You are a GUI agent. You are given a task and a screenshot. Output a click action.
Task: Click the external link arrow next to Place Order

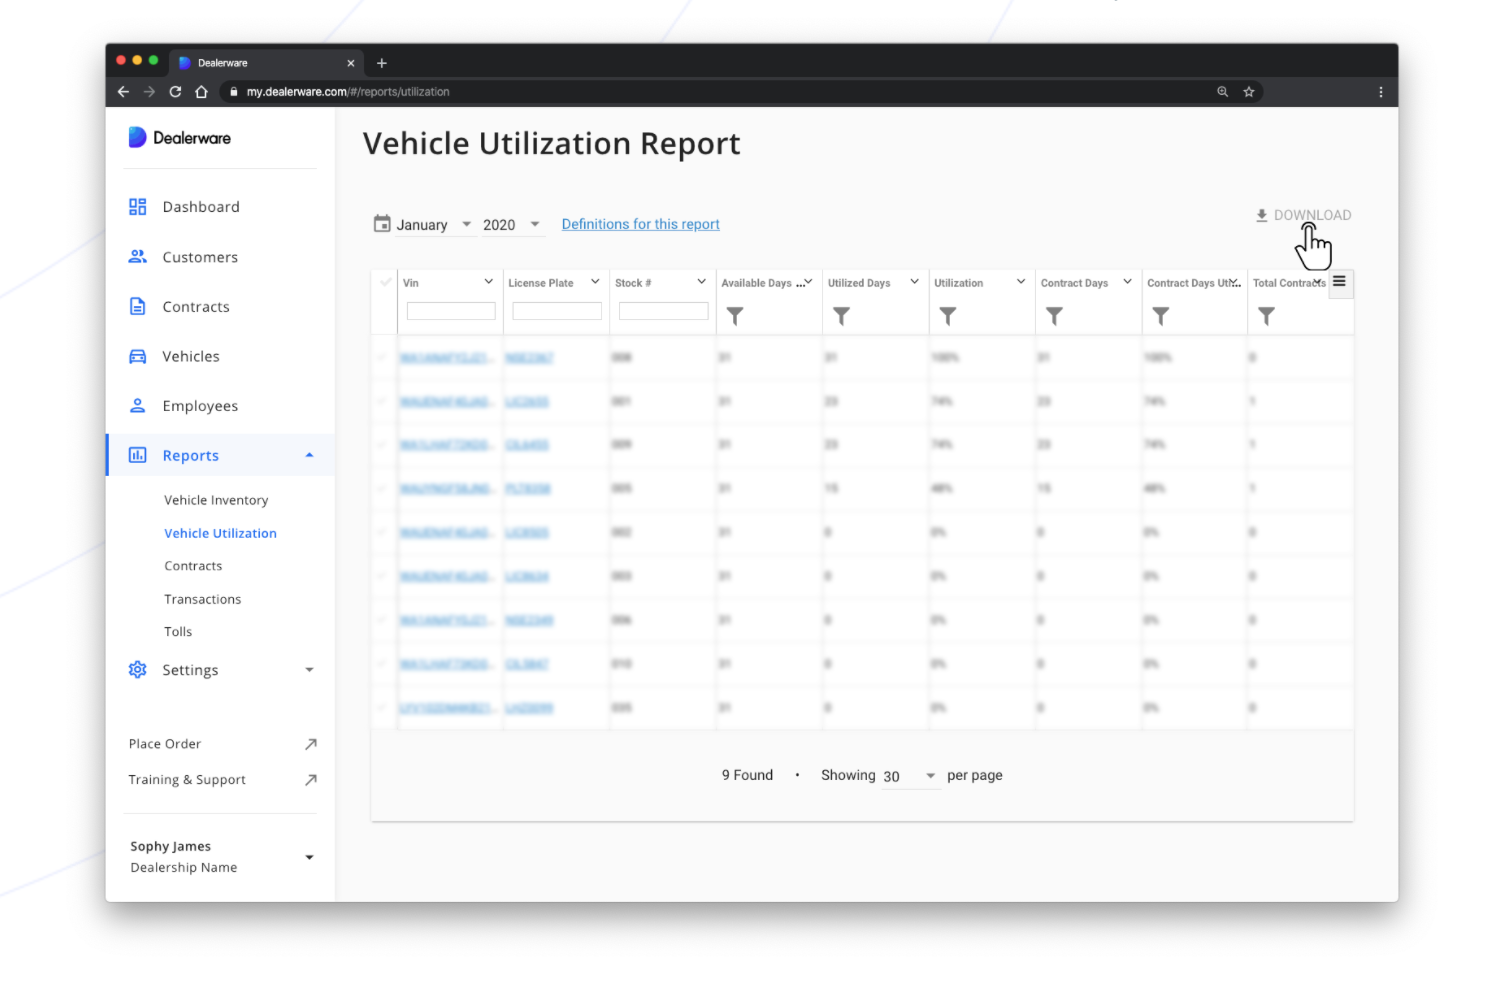pos(311,743)
